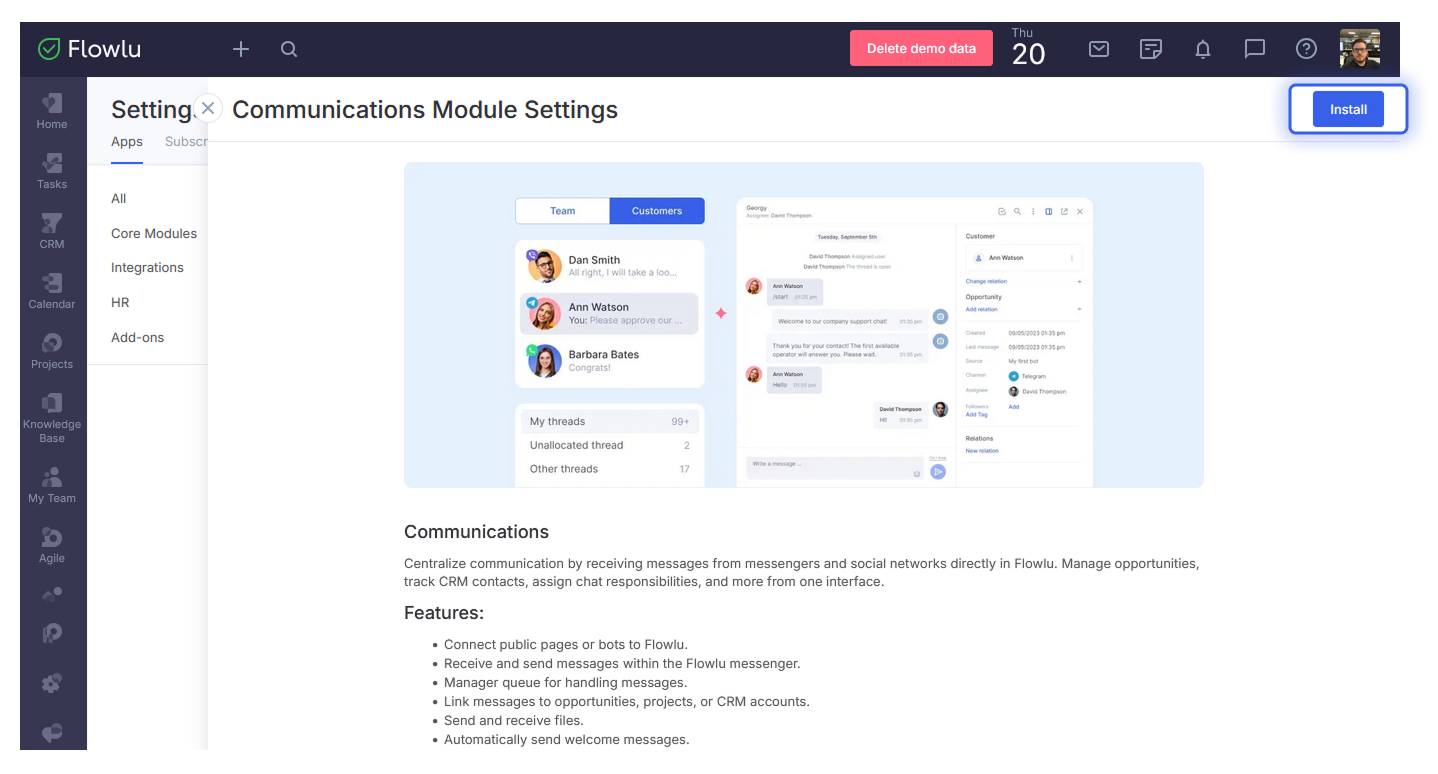Screen dimensions: 1438x774
Task: Open Tasks in the sidebar
Action: (x=52, y=171)
